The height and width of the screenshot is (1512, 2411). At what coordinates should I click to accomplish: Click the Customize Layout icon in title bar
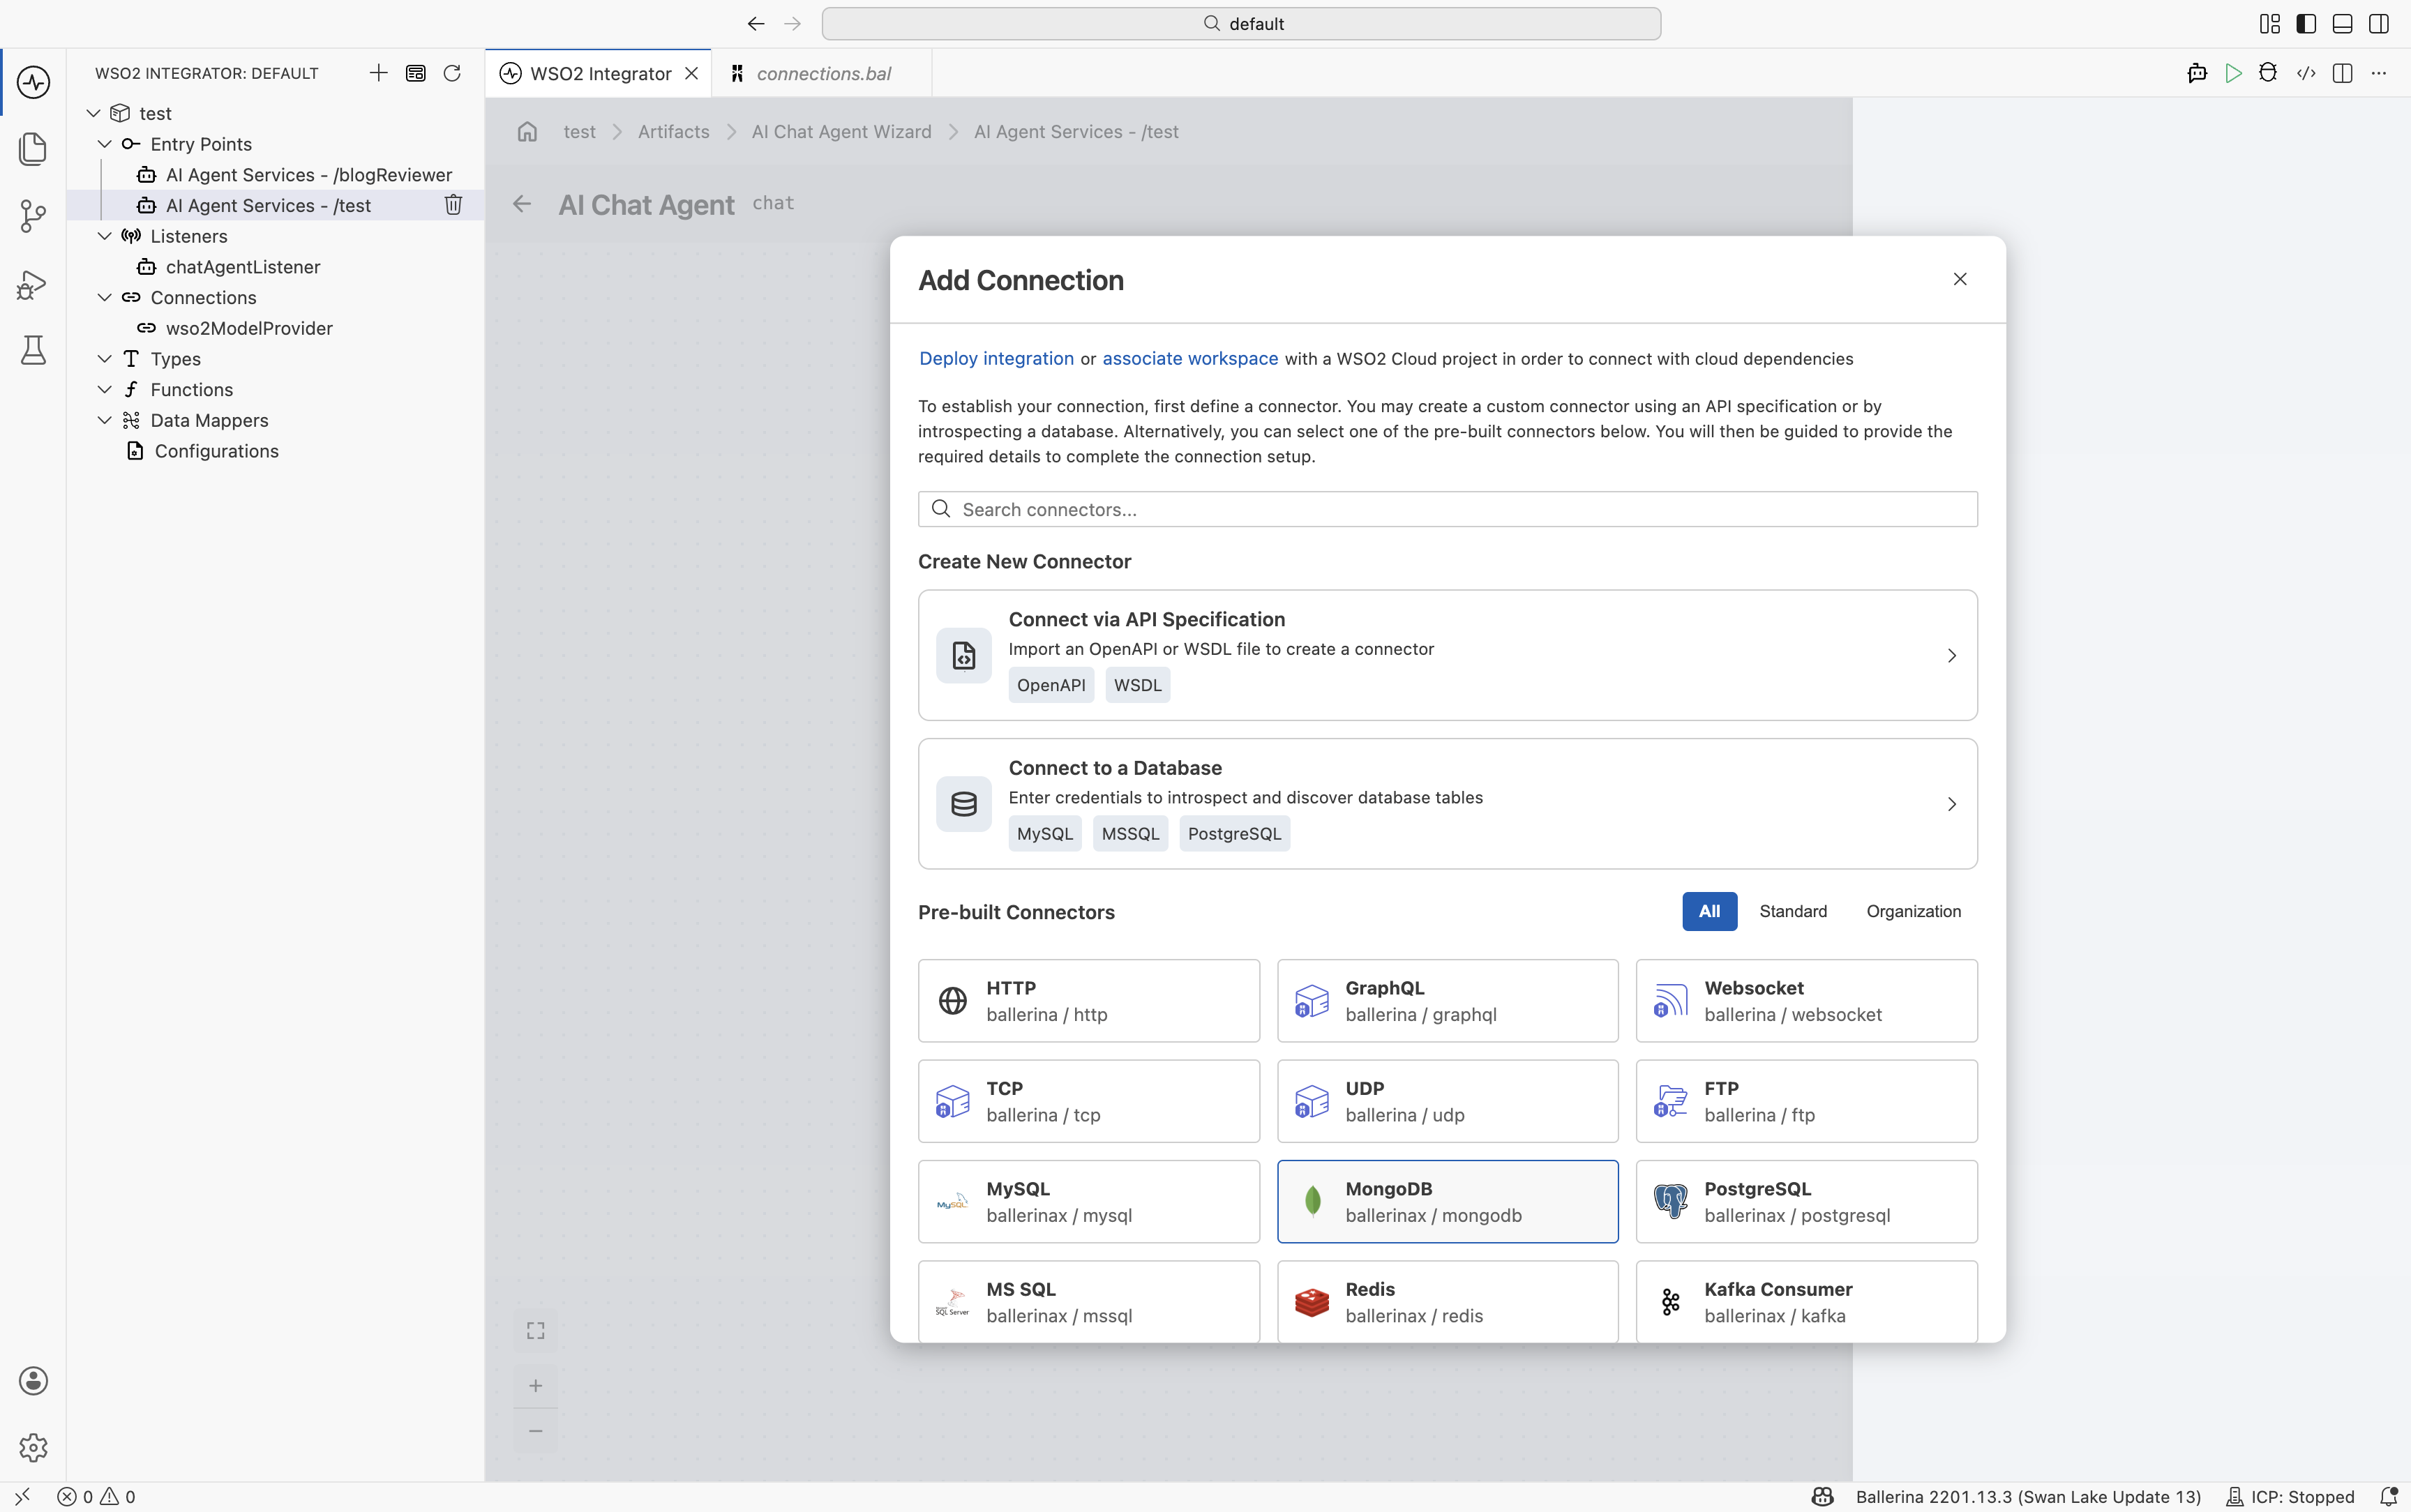pyautogui.click(x=2270, y=24)
